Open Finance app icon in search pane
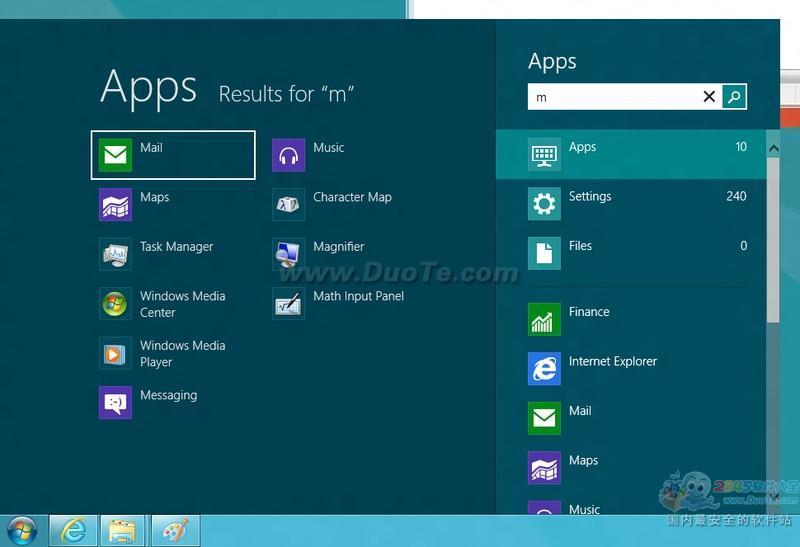 544,319
